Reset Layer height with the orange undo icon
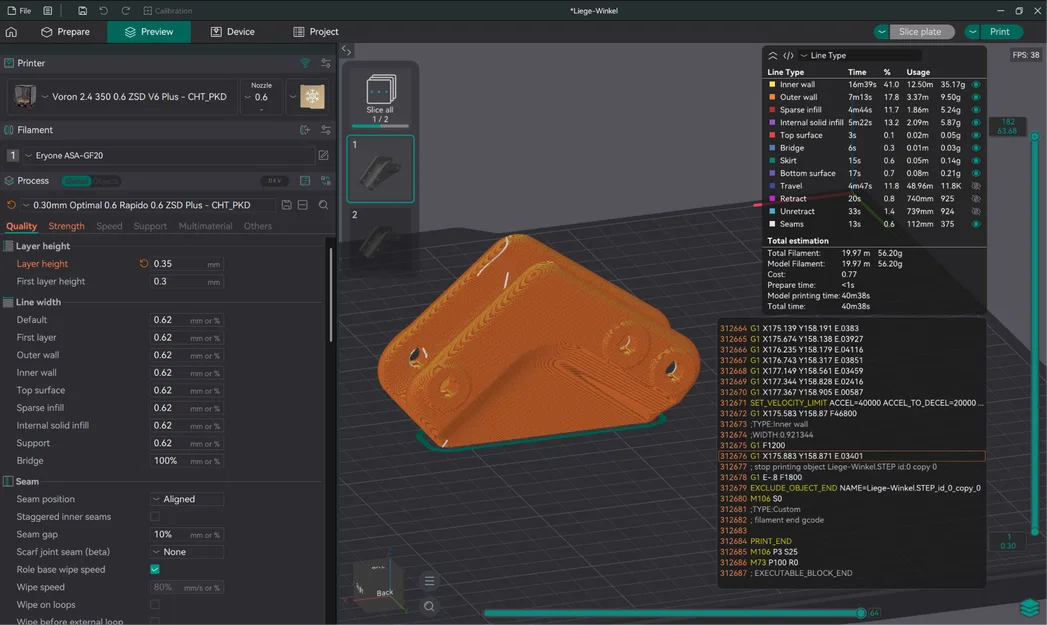This screenshot has height=625, width=1047. pyautogui.click(x=144, y=263)
